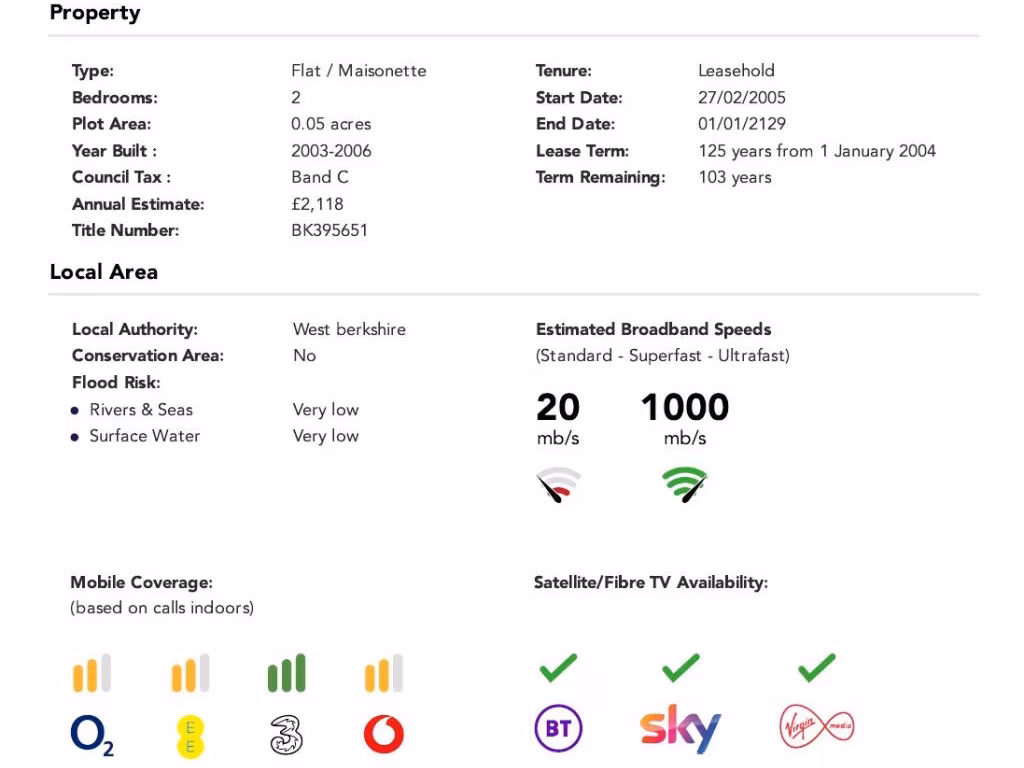Click the Three network logo
The image size is (1024, 768).
coord(287,735)
